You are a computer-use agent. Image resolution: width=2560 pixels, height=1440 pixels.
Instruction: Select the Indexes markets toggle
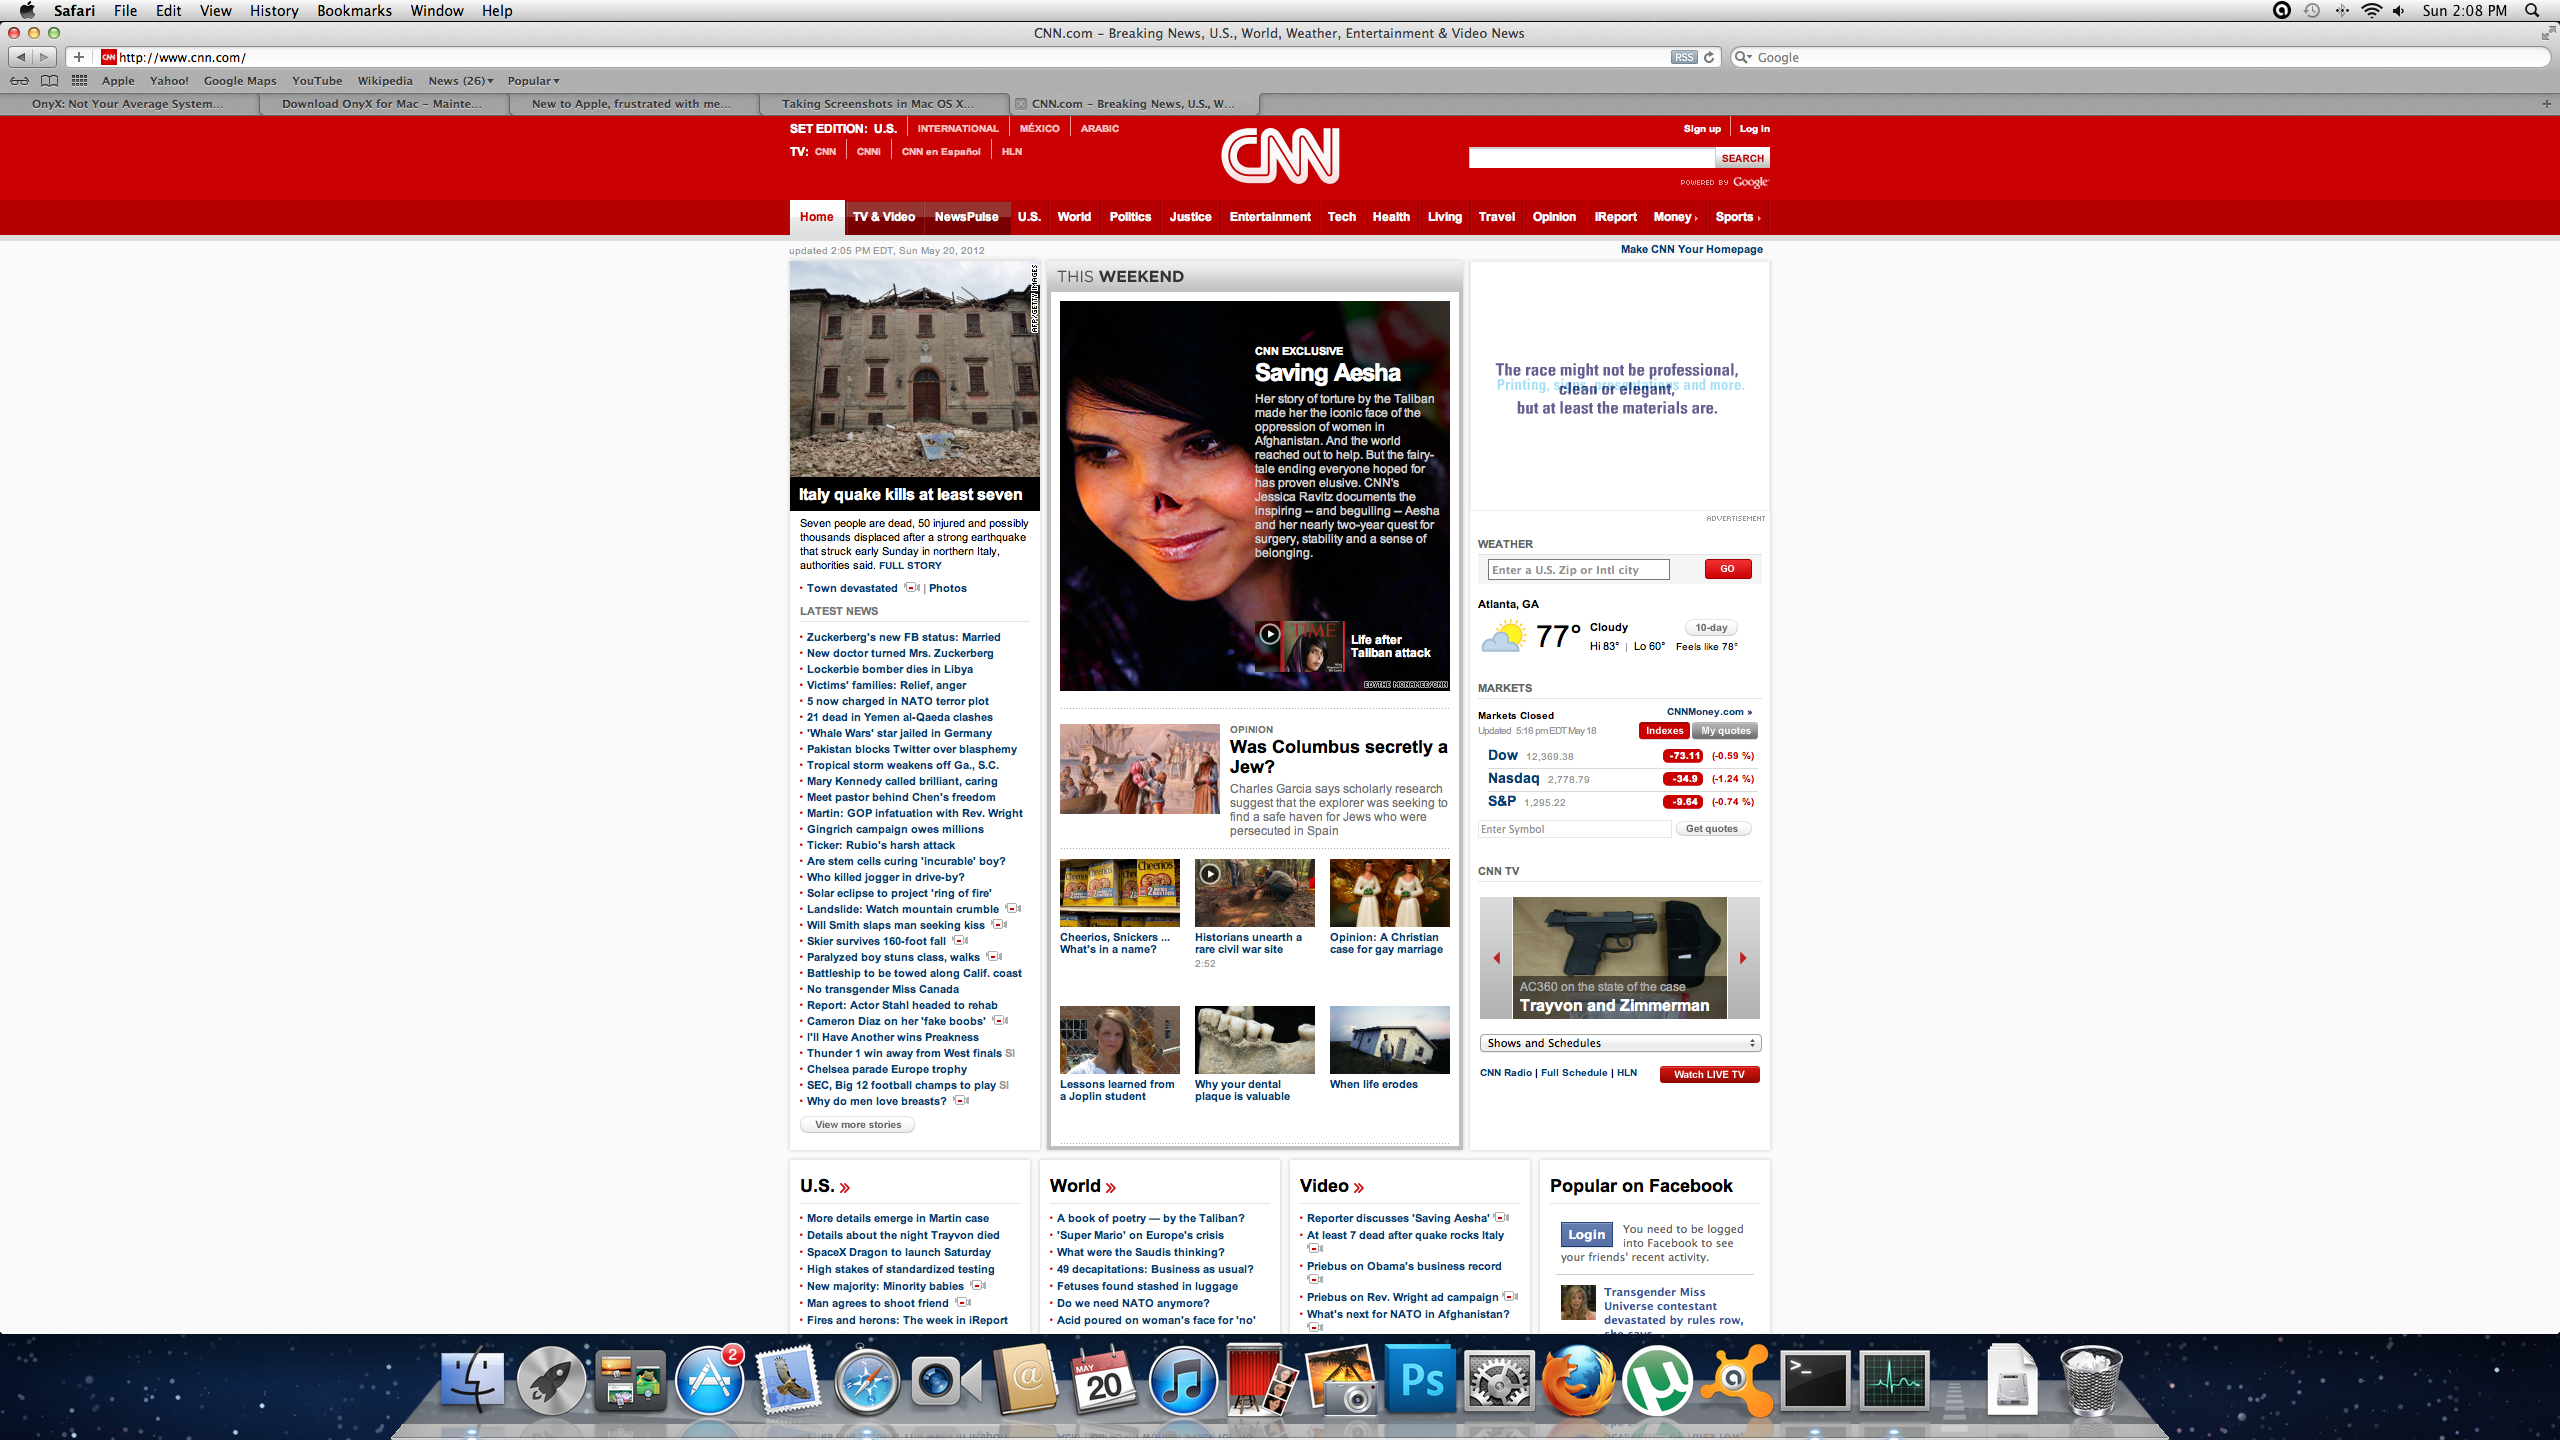click(1664, 731)
